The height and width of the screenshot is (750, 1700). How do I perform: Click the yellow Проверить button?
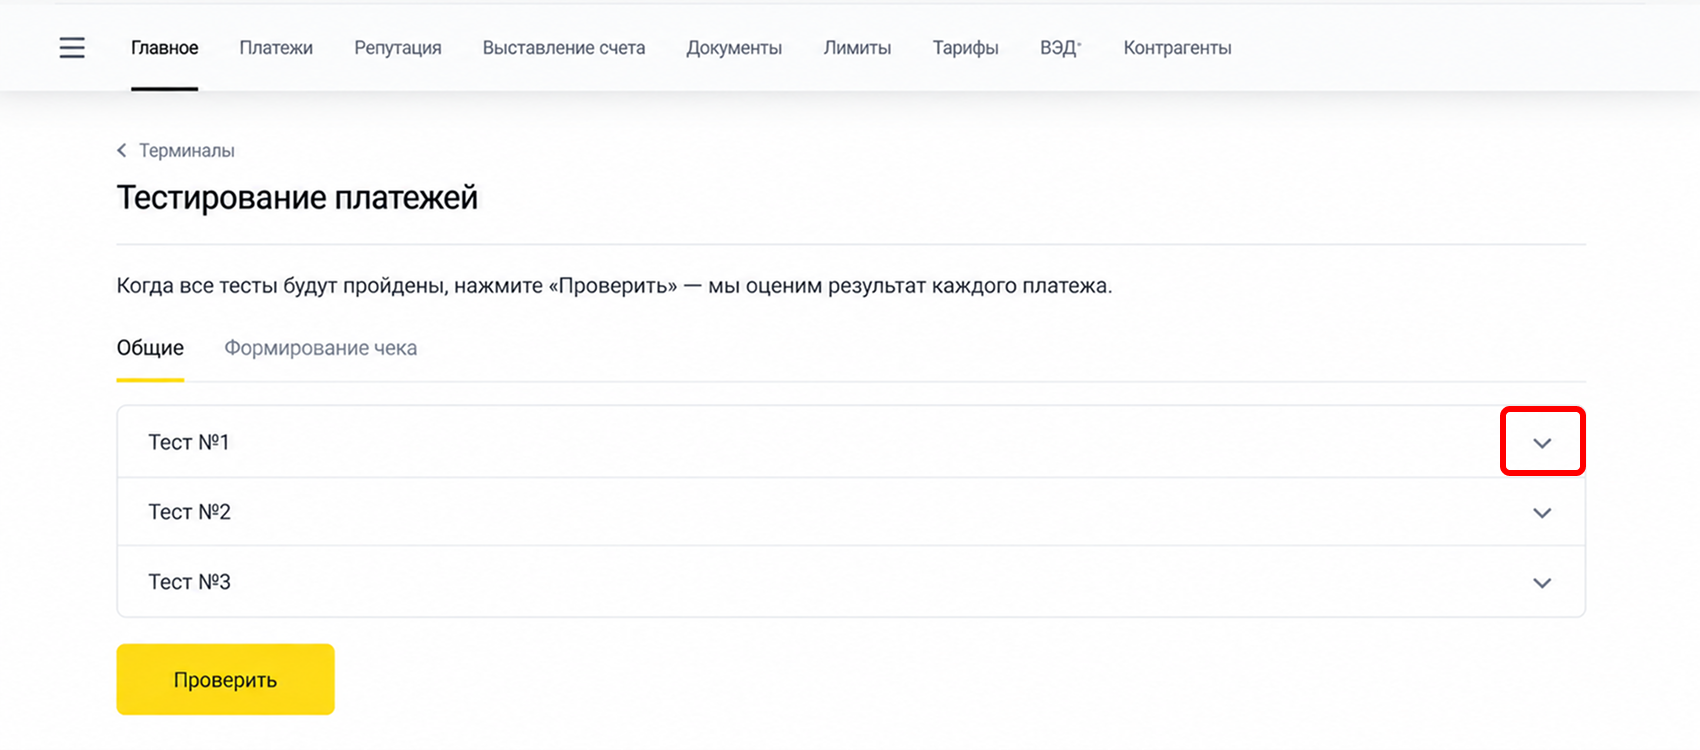225,679
